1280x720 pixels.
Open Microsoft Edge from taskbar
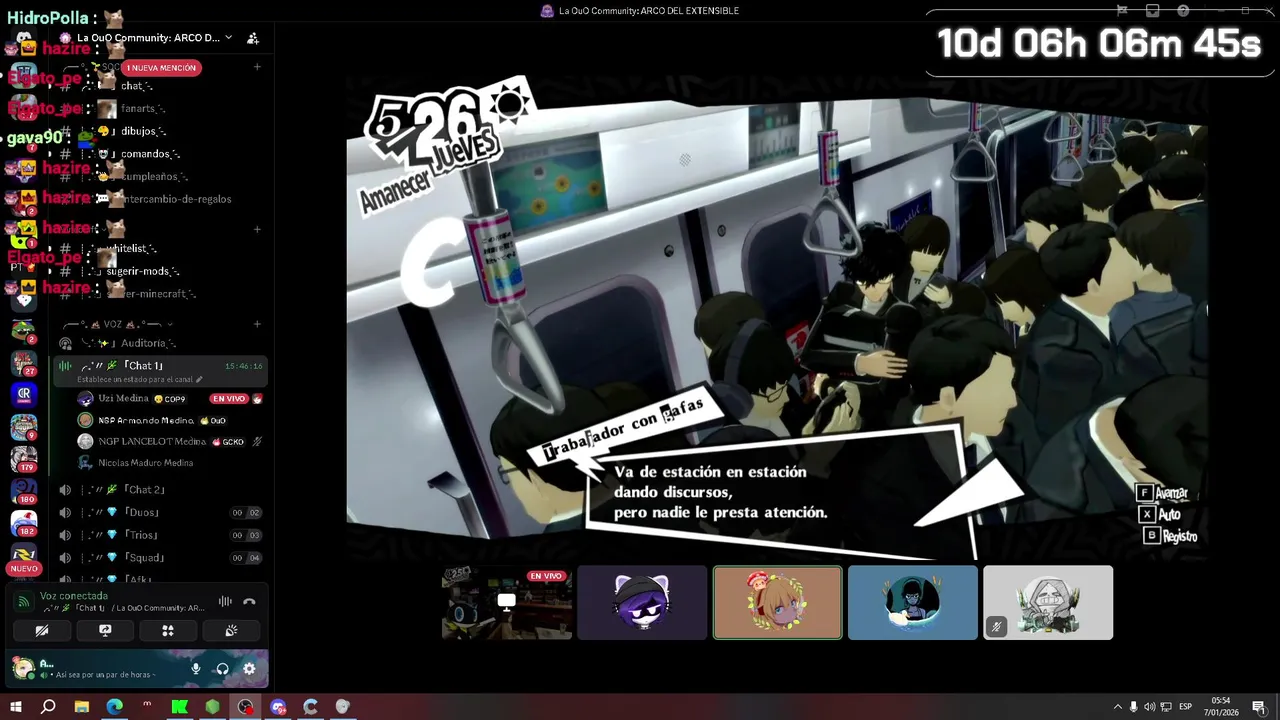tap(114, 707)
